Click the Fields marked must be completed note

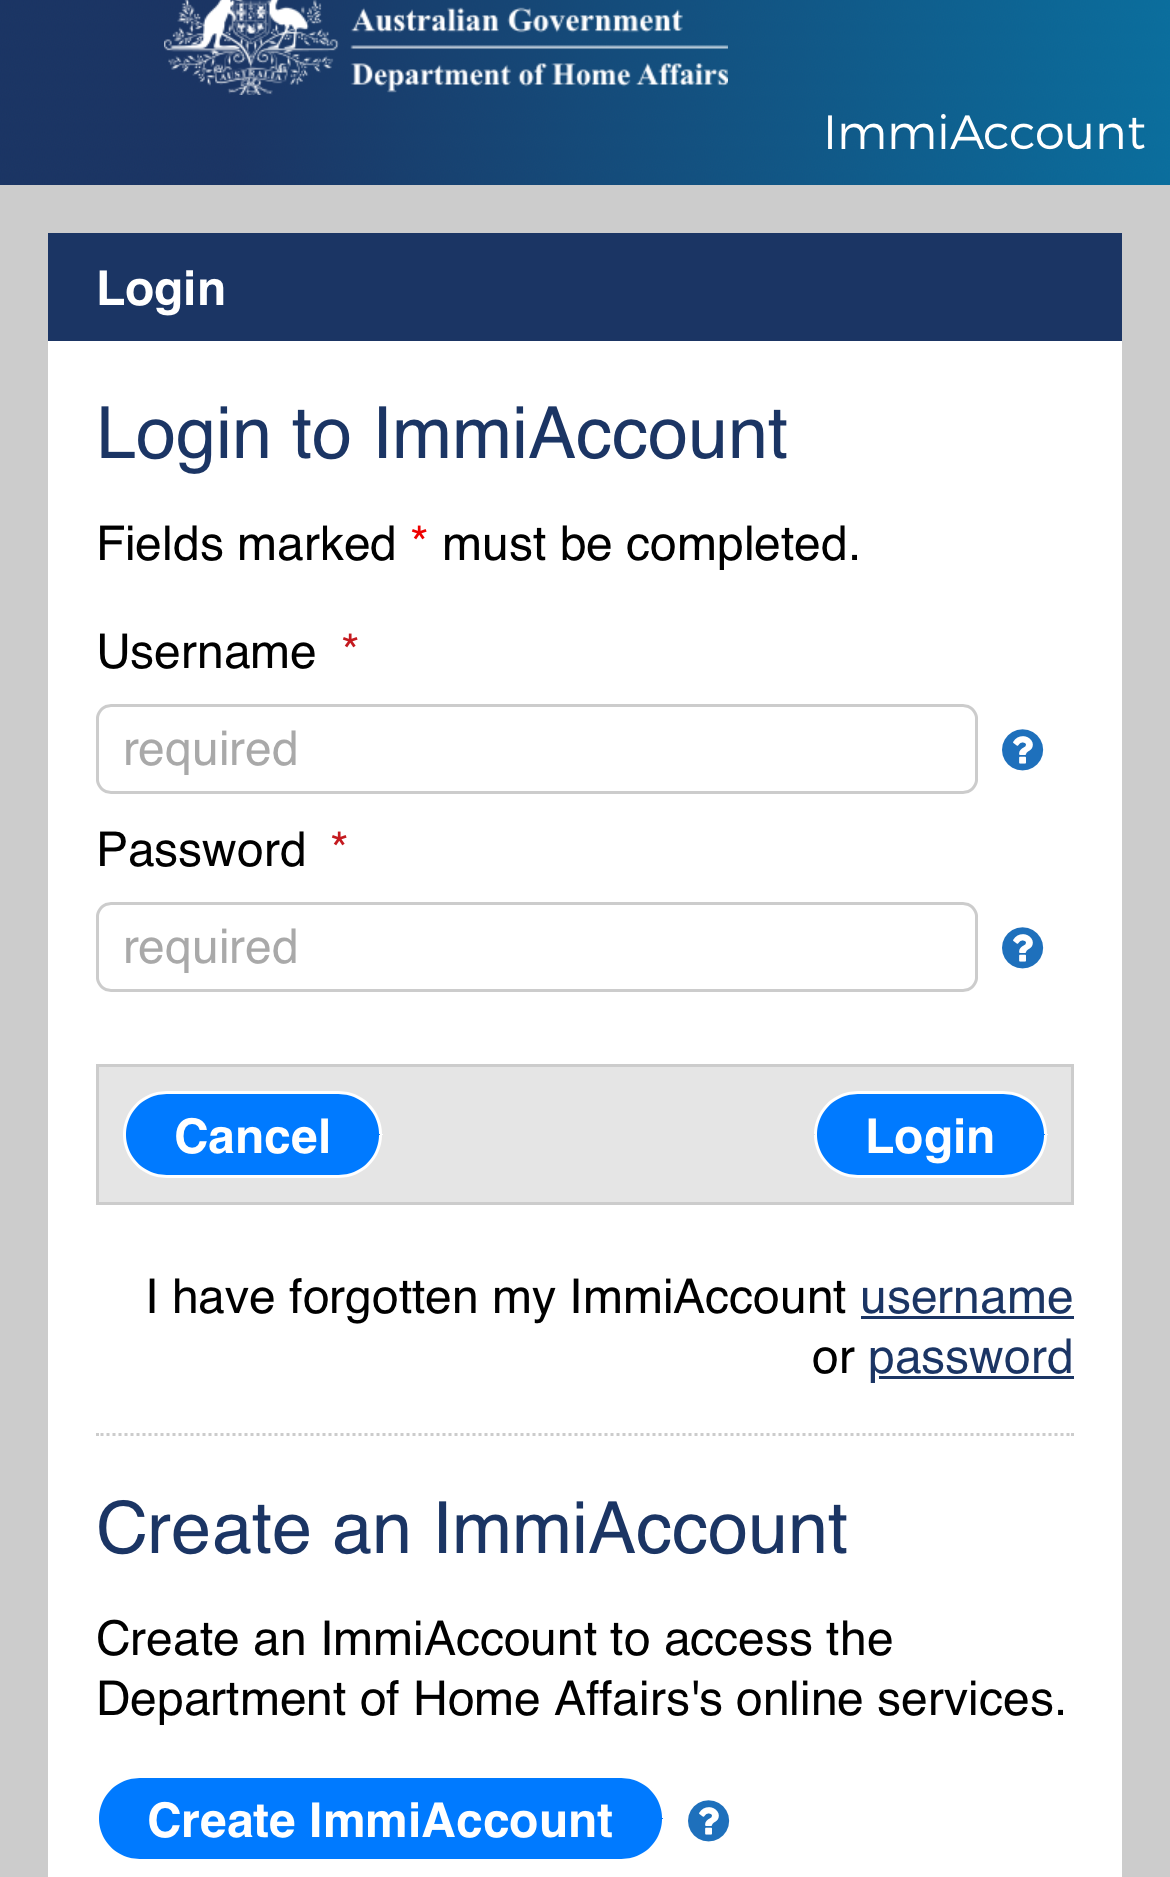(x=478, y=545)
